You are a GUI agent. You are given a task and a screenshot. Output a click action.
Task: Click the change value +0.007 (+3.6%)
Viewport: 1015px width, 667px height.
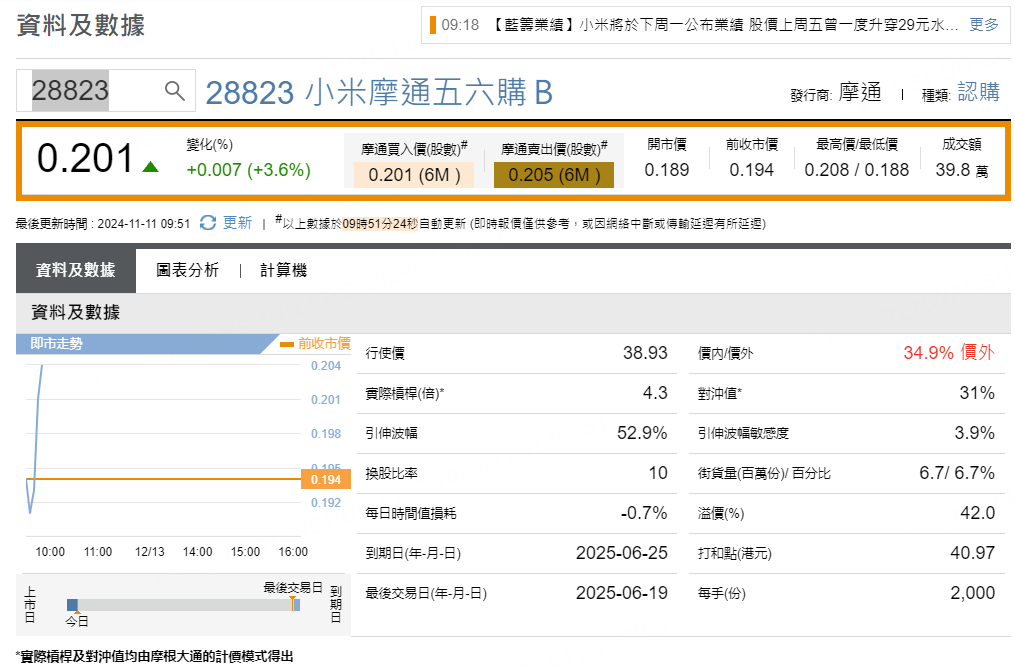(249, 170)
